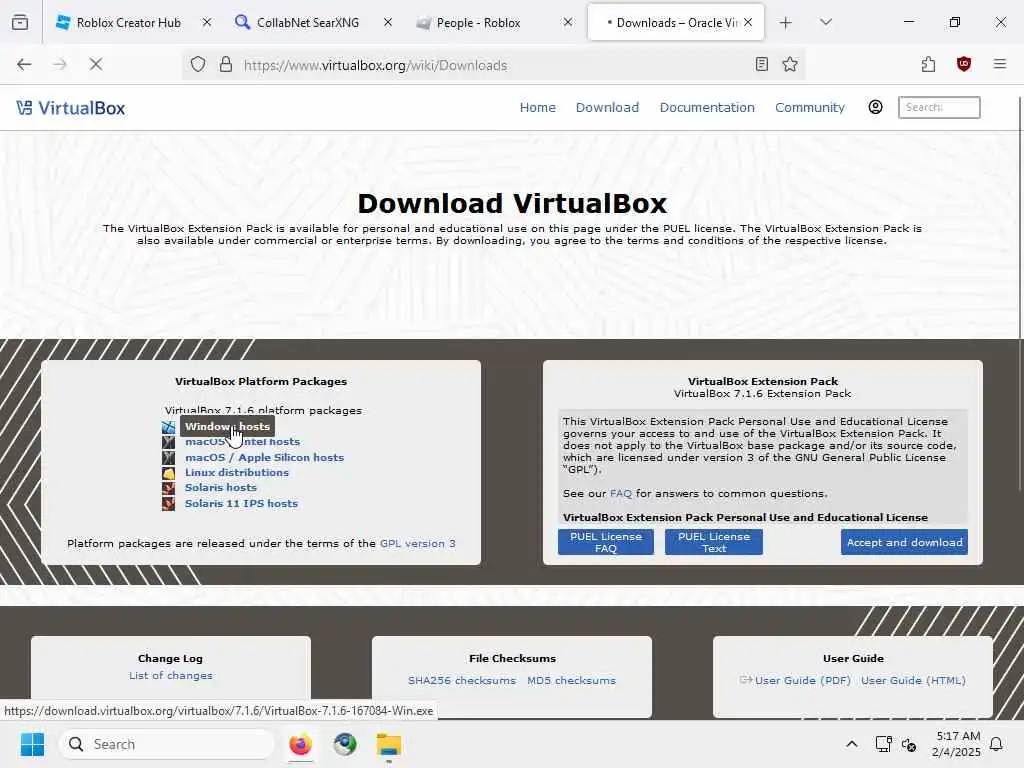The width and height of the screenshot is (1024, 768).
Task: Open the Firefox extensions puzzle icon
Action: pyautogui.click(x=928, y=64)
